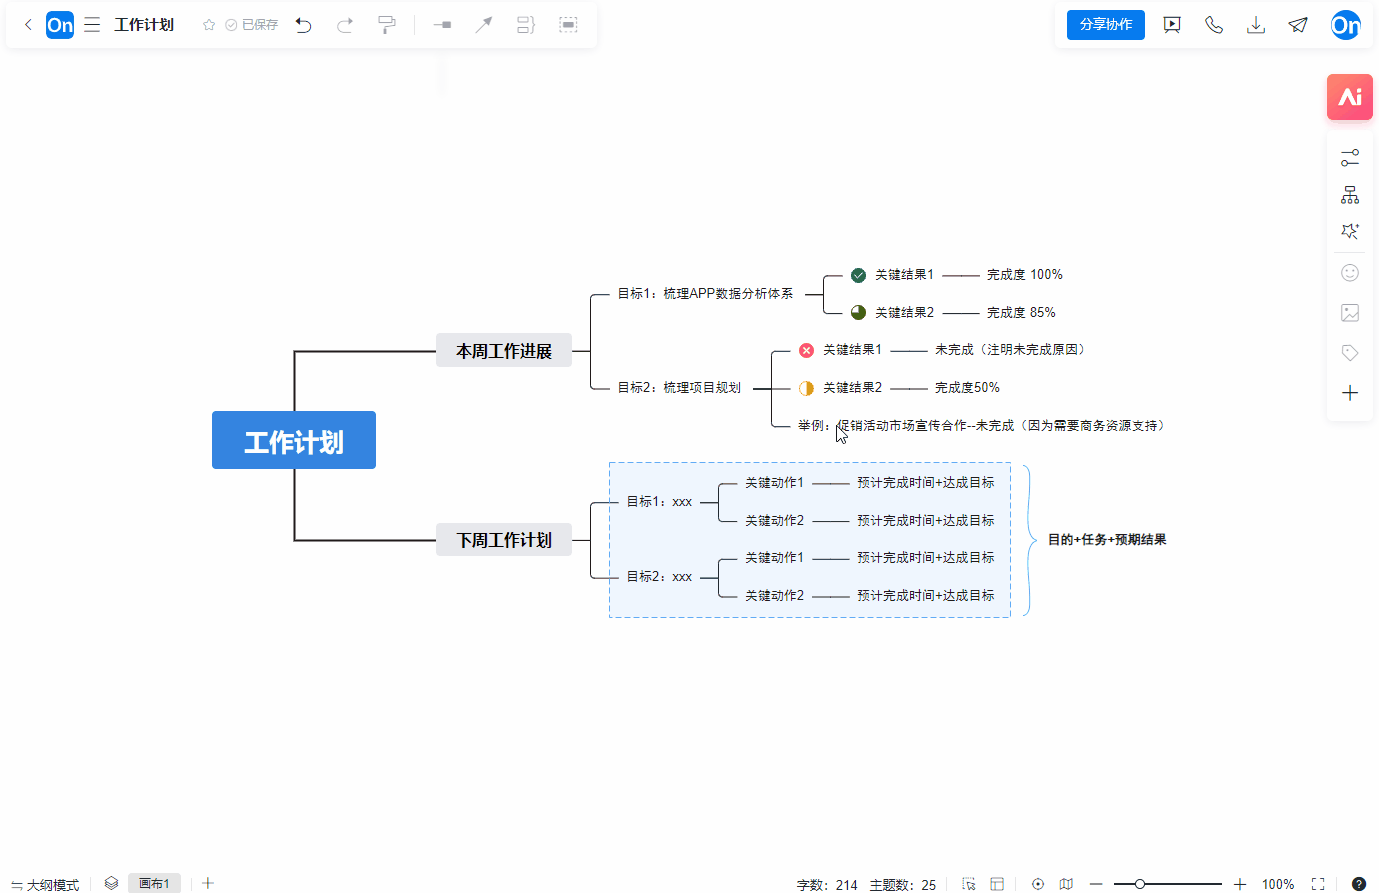
Task: Click the green checkmark on 关键结果1
Action: [858, 275]
